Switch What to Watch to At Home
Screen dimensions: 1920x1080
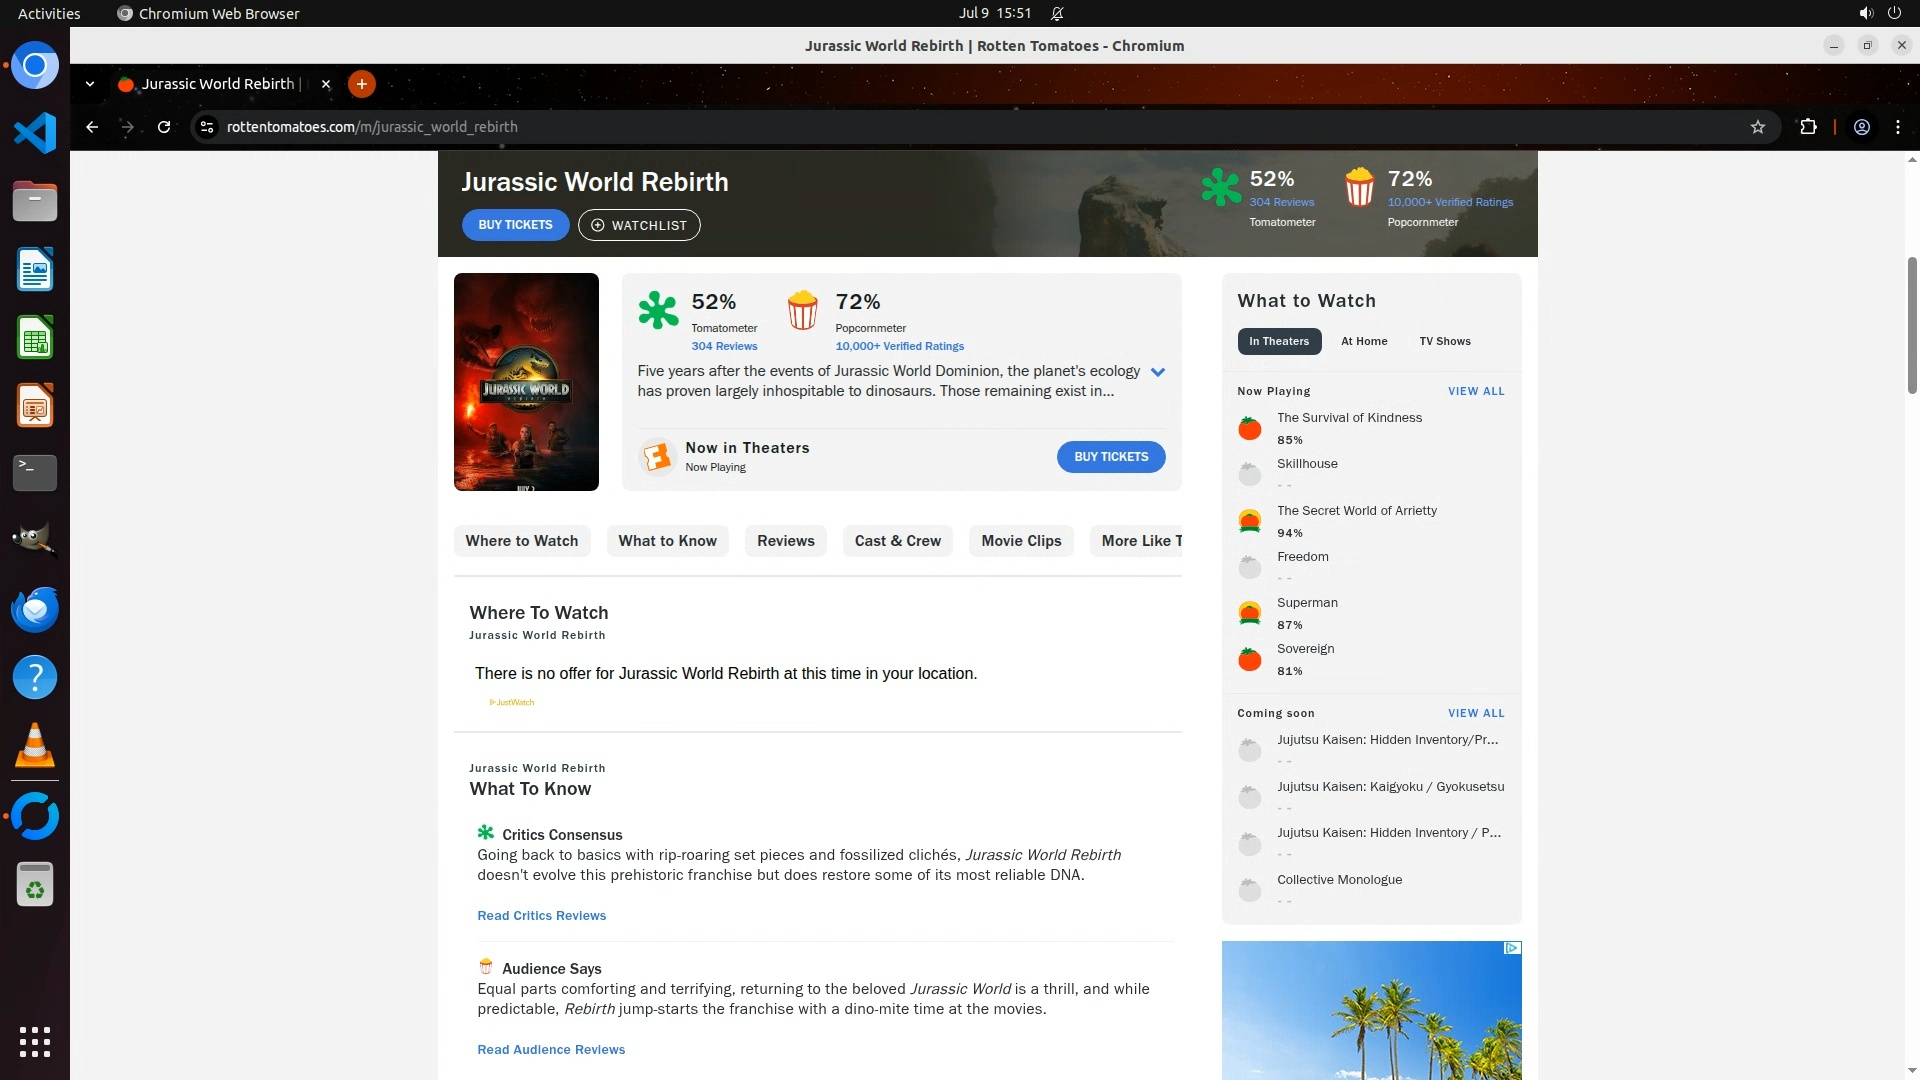[1364, 341]
